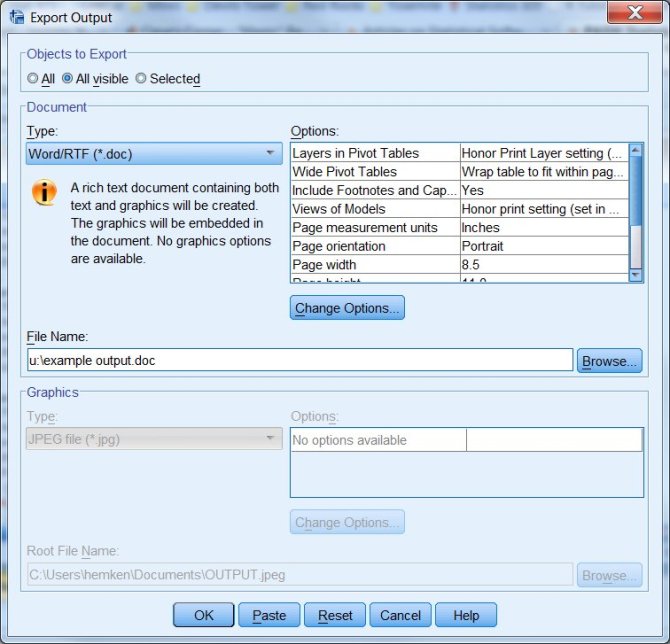Open the Word/RTF document type dropdown
This screenshot has height=644, width=670.
tap(154, 154)
